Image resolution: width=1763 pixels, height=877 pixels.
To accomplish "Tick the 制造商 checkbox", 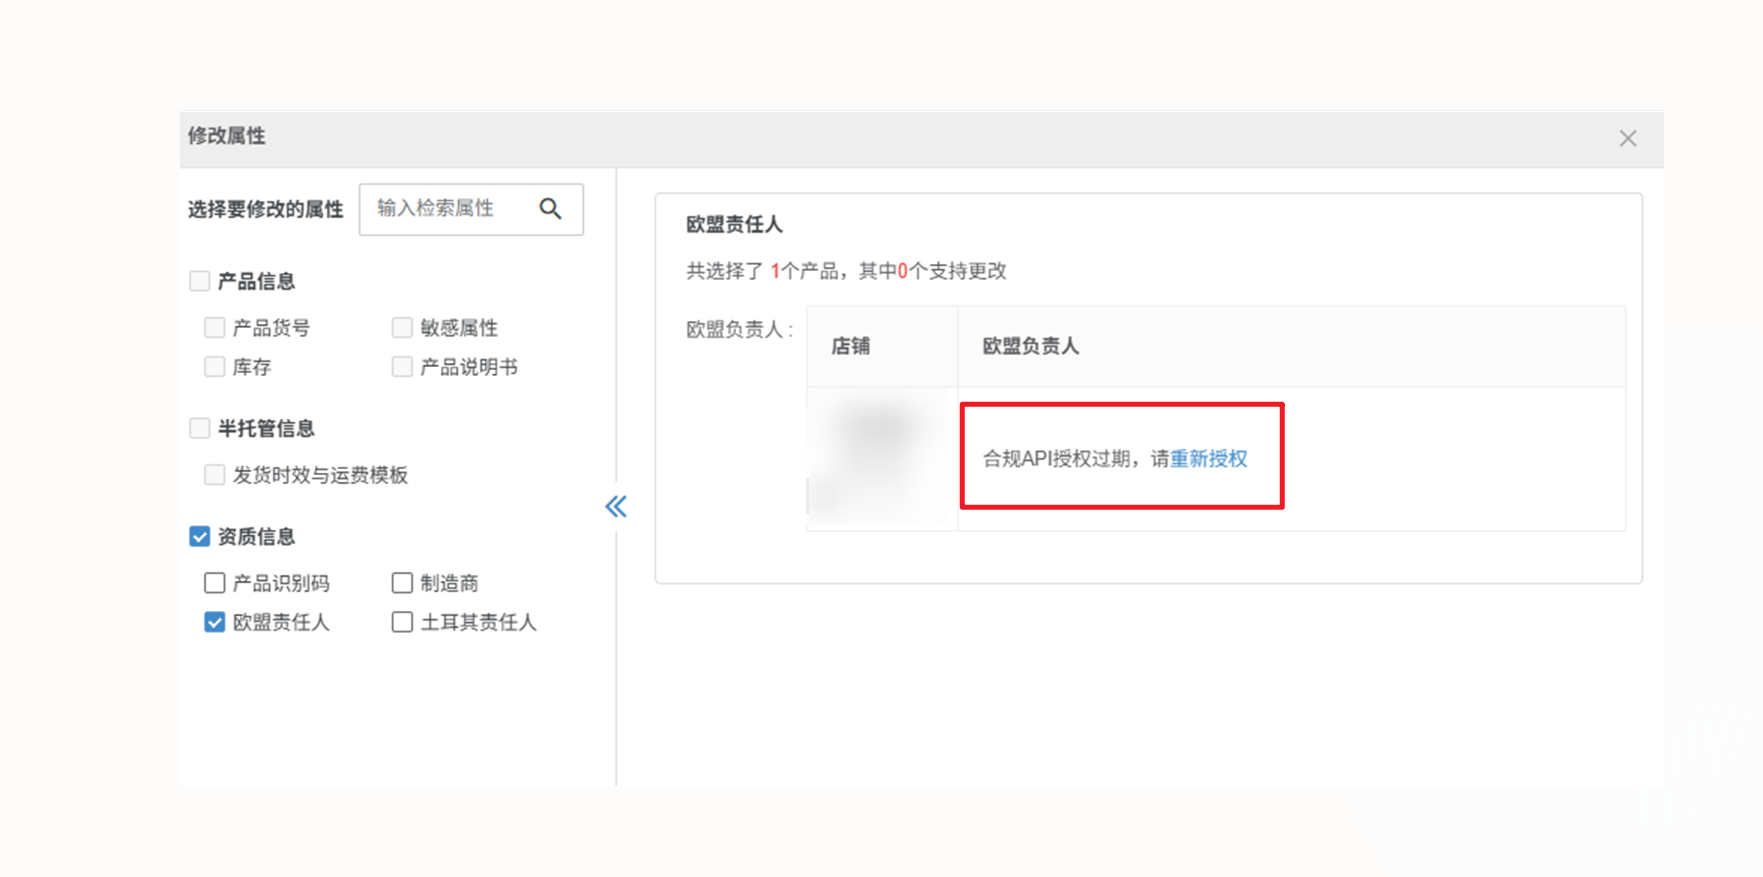I will 402,583.
